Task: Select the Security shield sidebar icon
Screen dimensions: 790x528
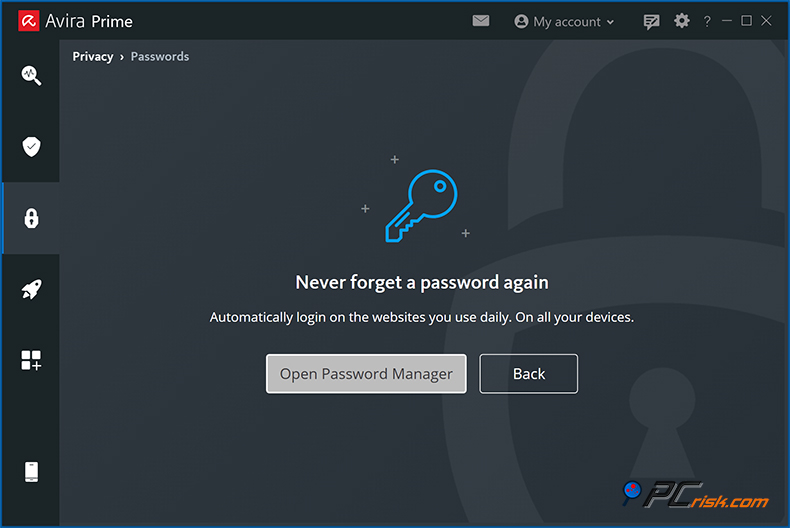Action: (x=31, y=147)
